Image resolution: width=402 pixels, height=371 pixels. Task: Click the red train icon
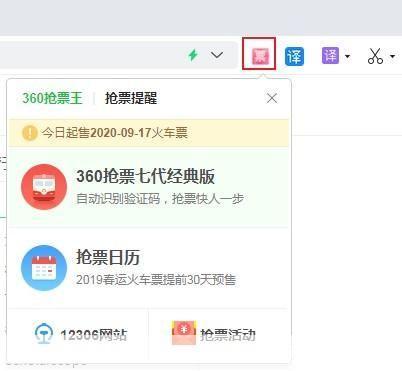(44, 187)
